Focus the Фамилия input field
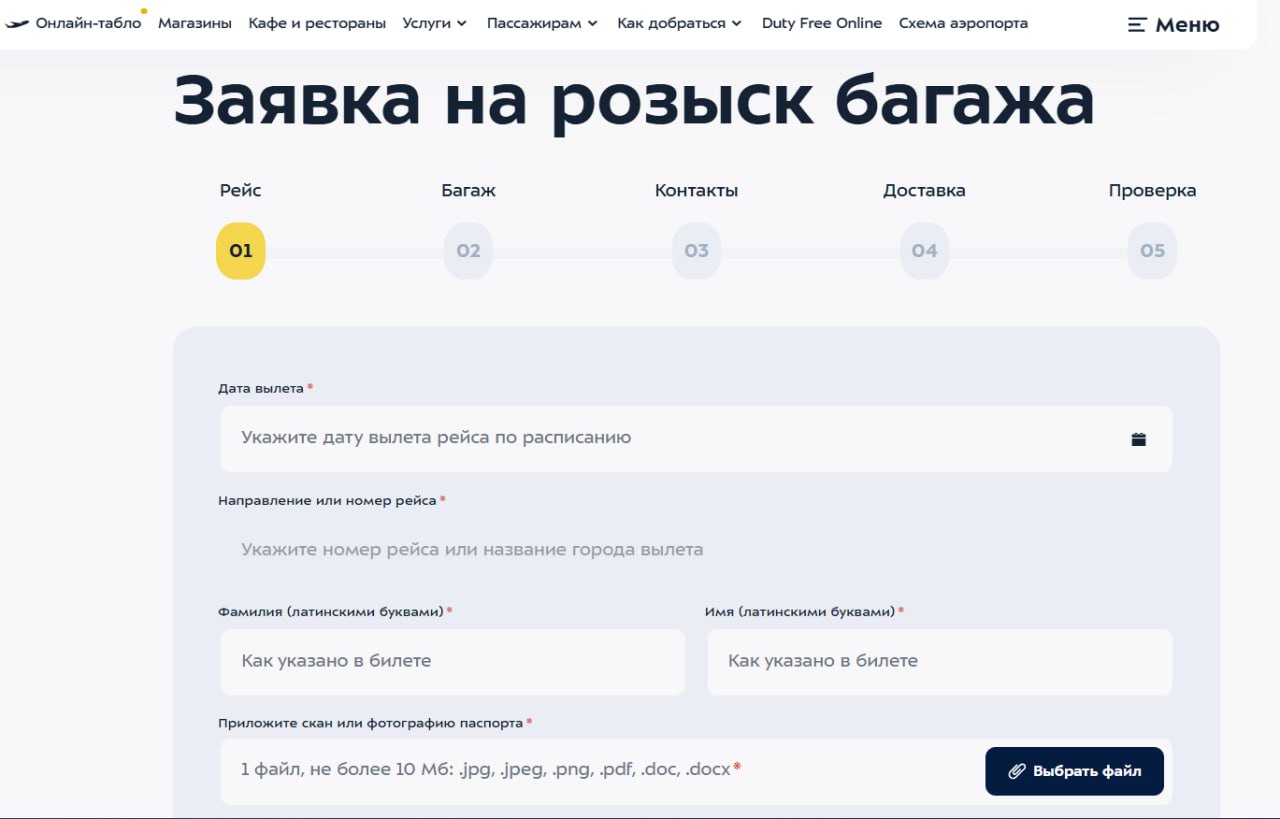The height and width of the screenshot is (819, 1280). [x=453, y=662]
